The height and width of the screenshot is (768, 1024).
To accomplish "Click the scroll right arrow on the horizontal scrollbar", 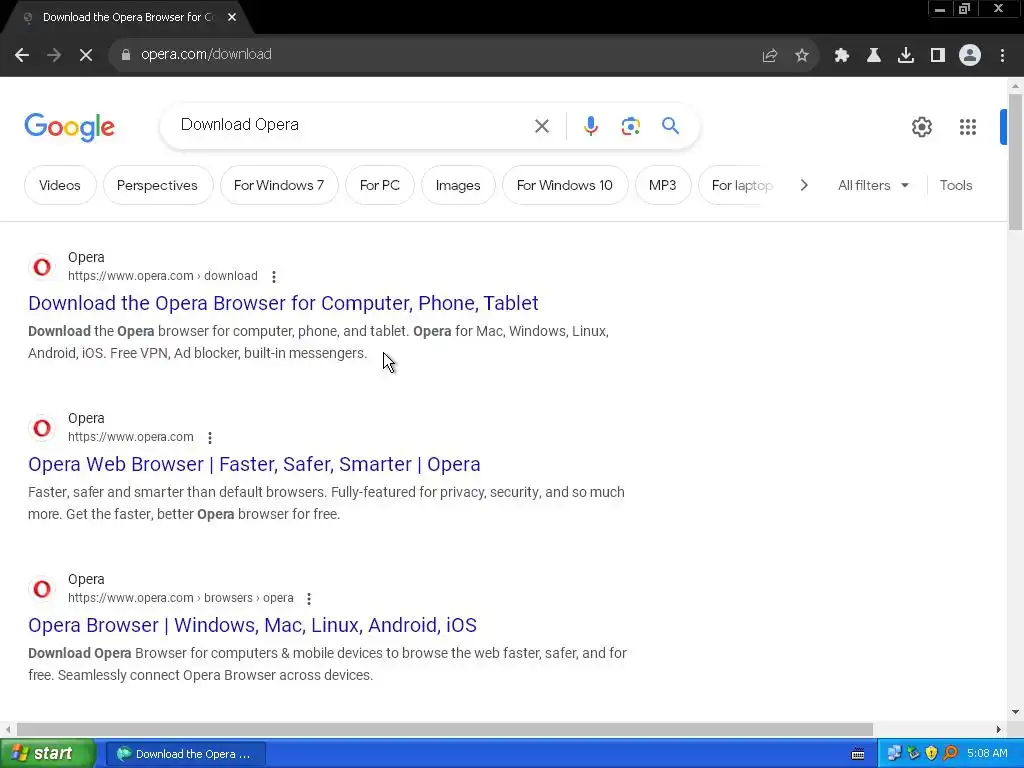I will [x=999, y=729].
